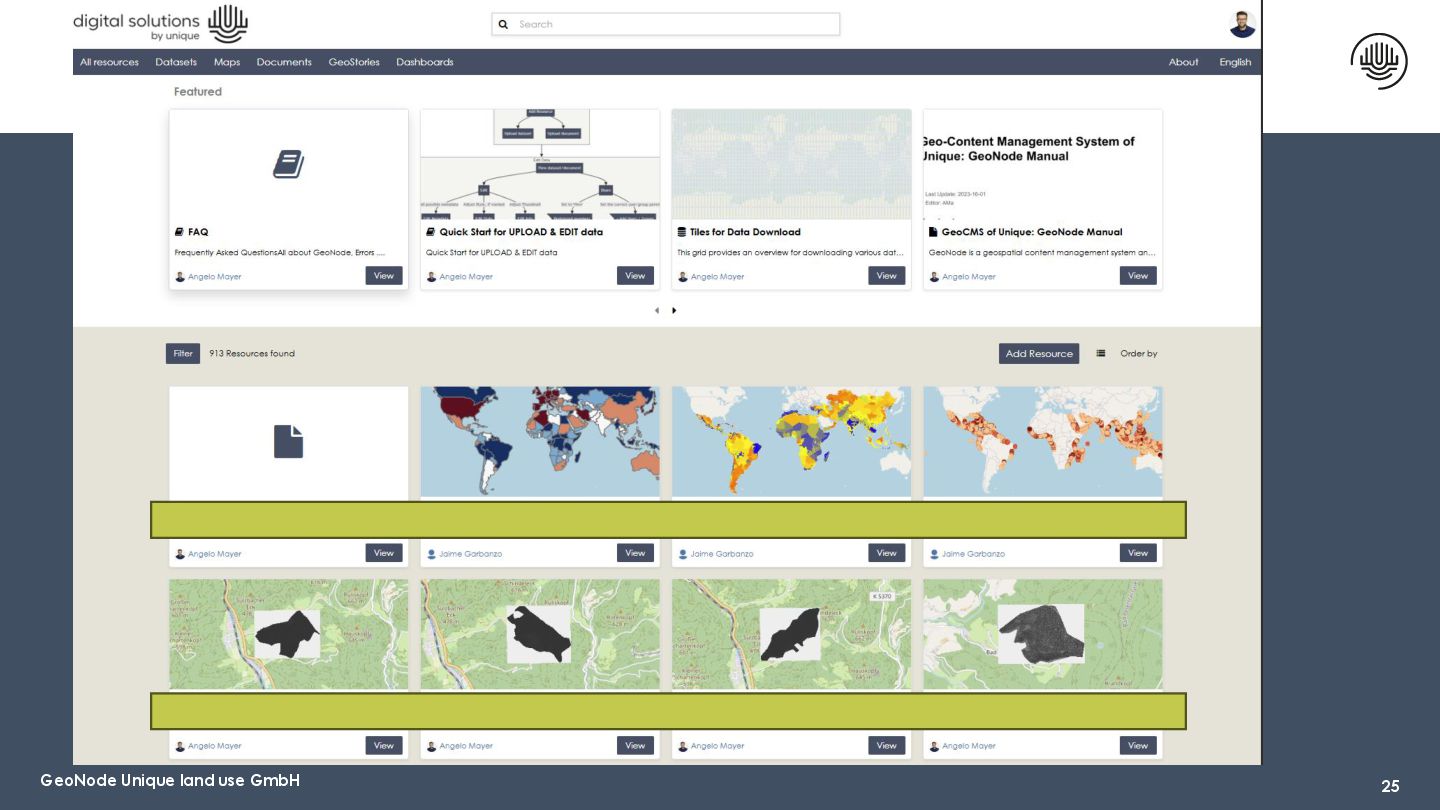Go to next featured carousel page
Viewport: 1440px width, 810px height.
tap(674, 310)
